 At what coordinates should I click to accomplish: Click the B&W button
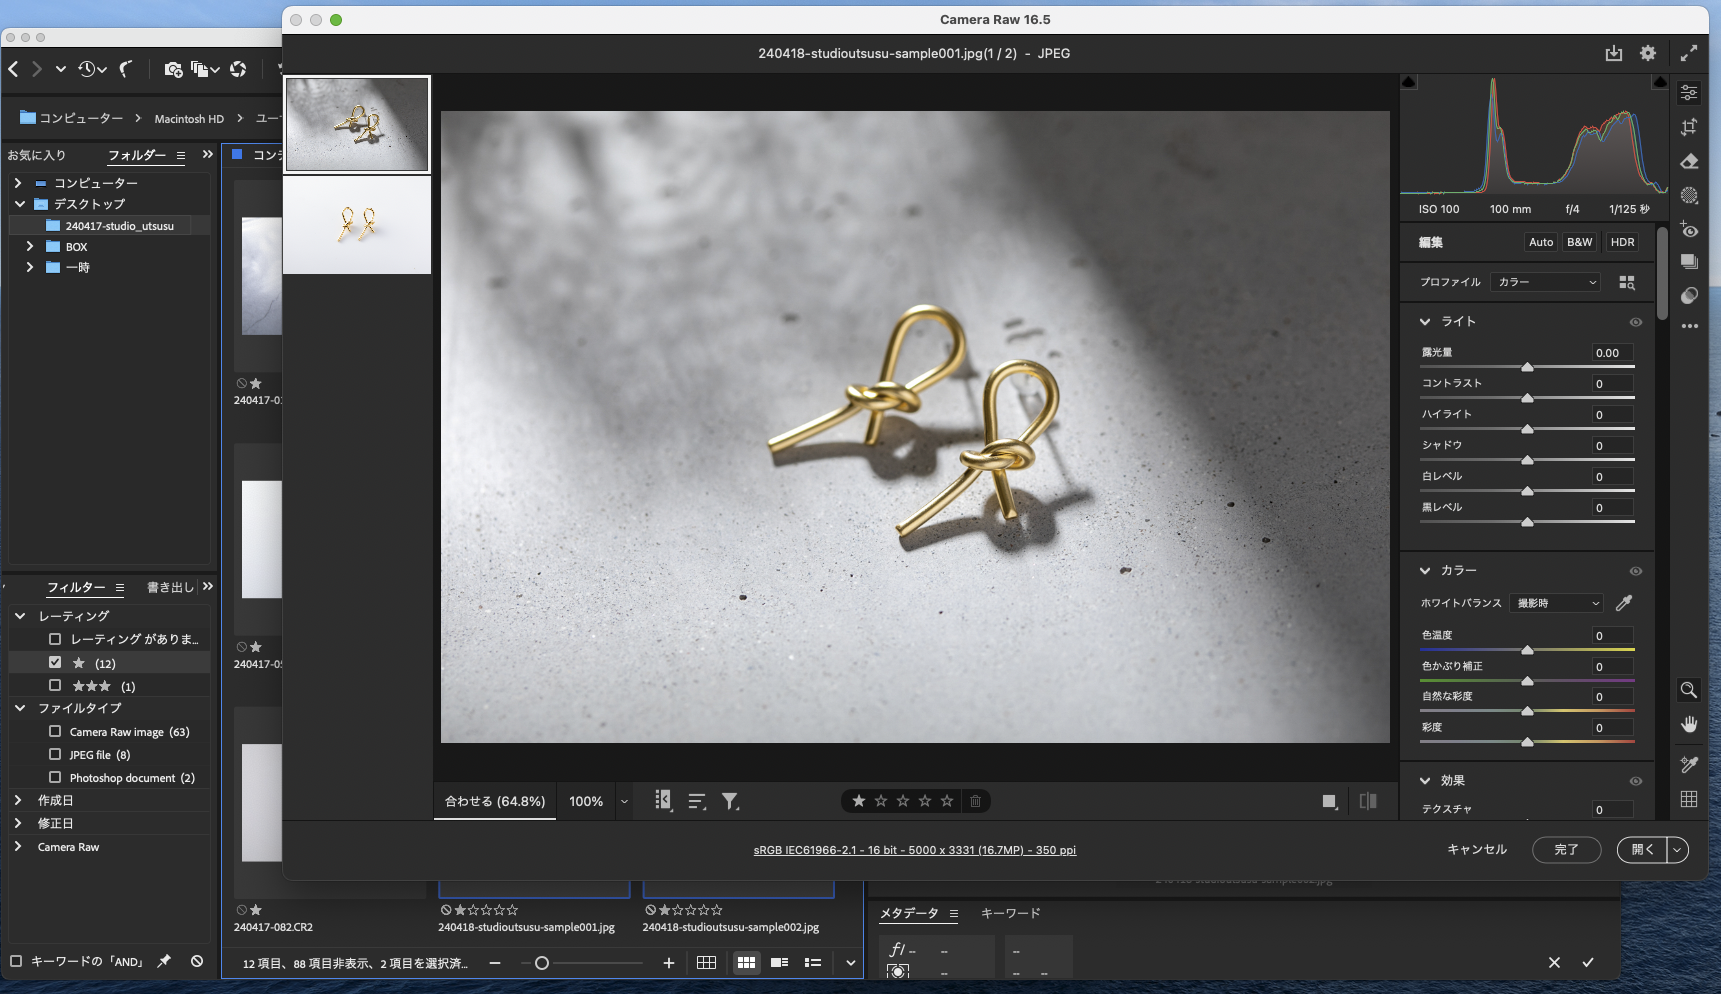coord(1580,242)
